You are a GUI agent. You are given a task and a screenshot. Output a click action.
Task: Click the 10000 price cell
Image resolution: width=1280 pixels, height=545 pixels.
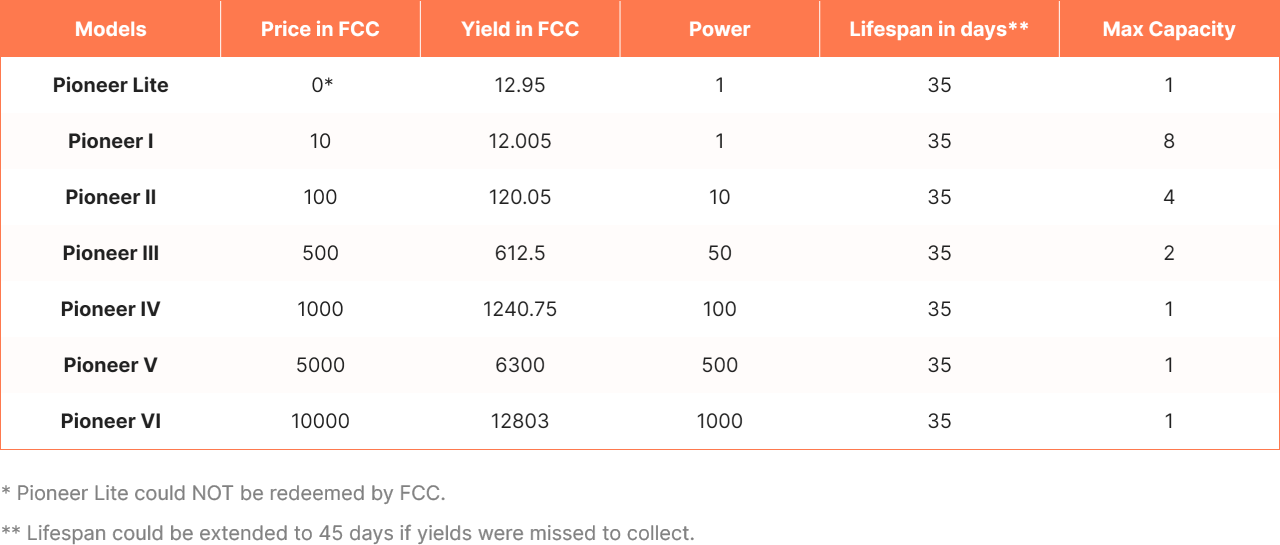320,421
